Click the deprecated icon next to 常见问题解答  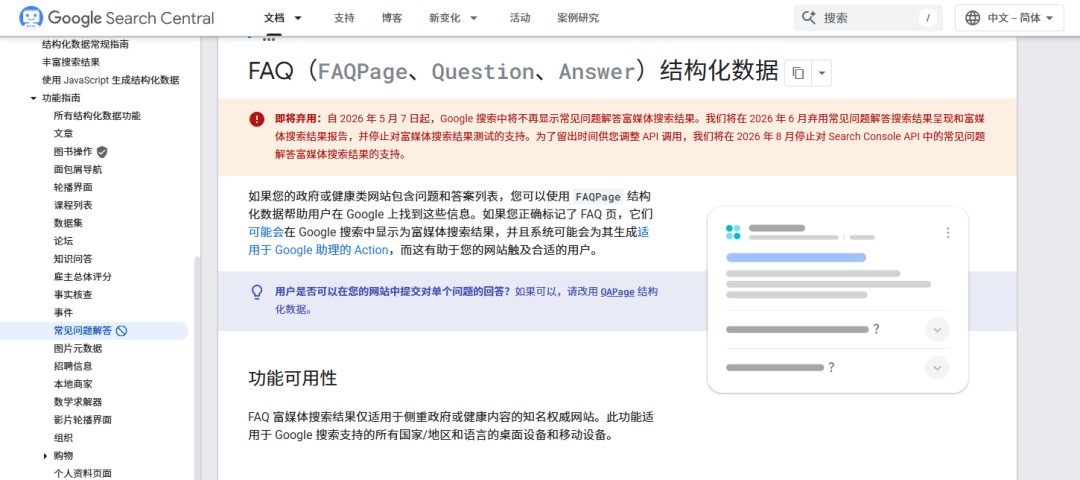(x=121, y=331)
